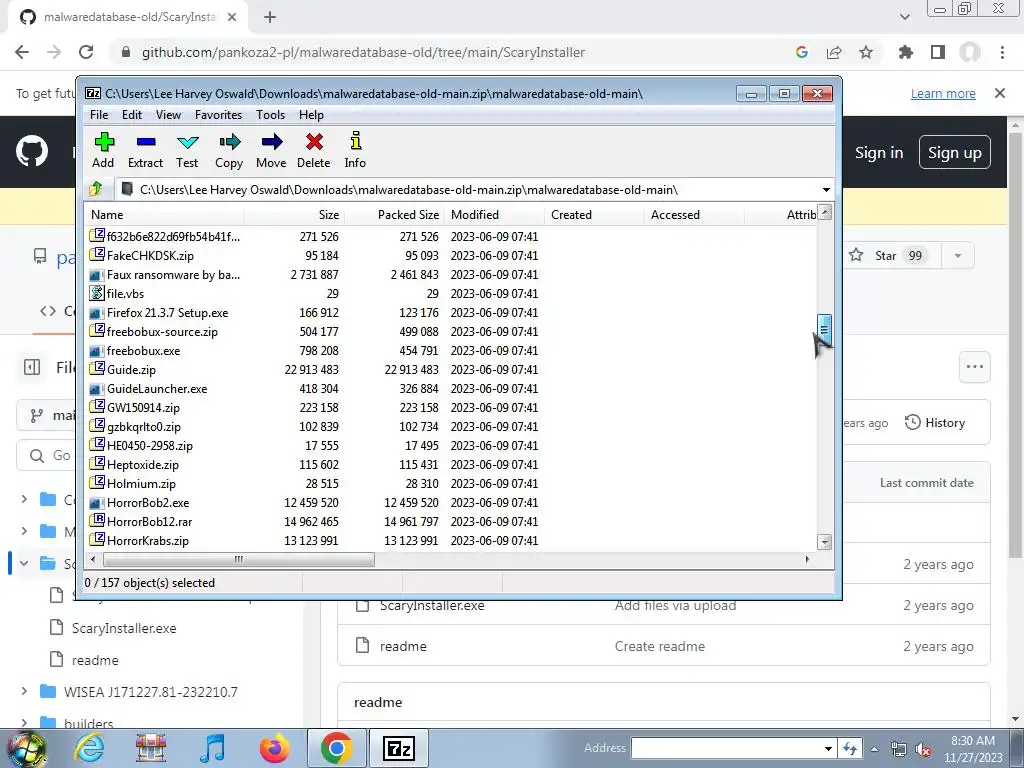Screen dimensions: 1024x768
Task: Open the Tools menu
Action: (x=270, y=115)
